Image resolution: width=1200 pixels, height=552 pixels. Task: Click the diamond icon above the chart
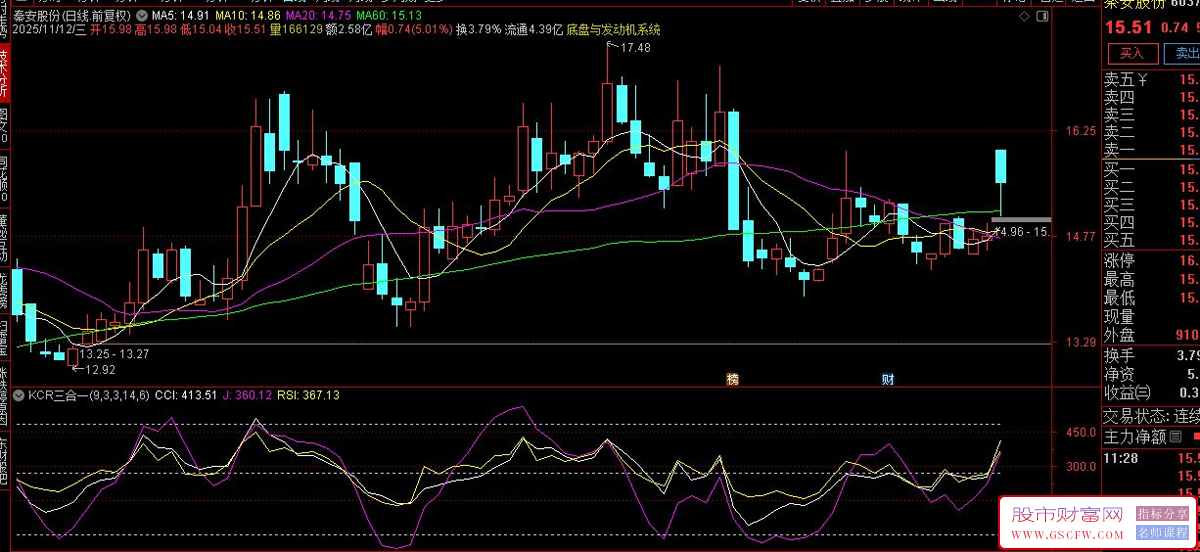[x=1023, y=17]
